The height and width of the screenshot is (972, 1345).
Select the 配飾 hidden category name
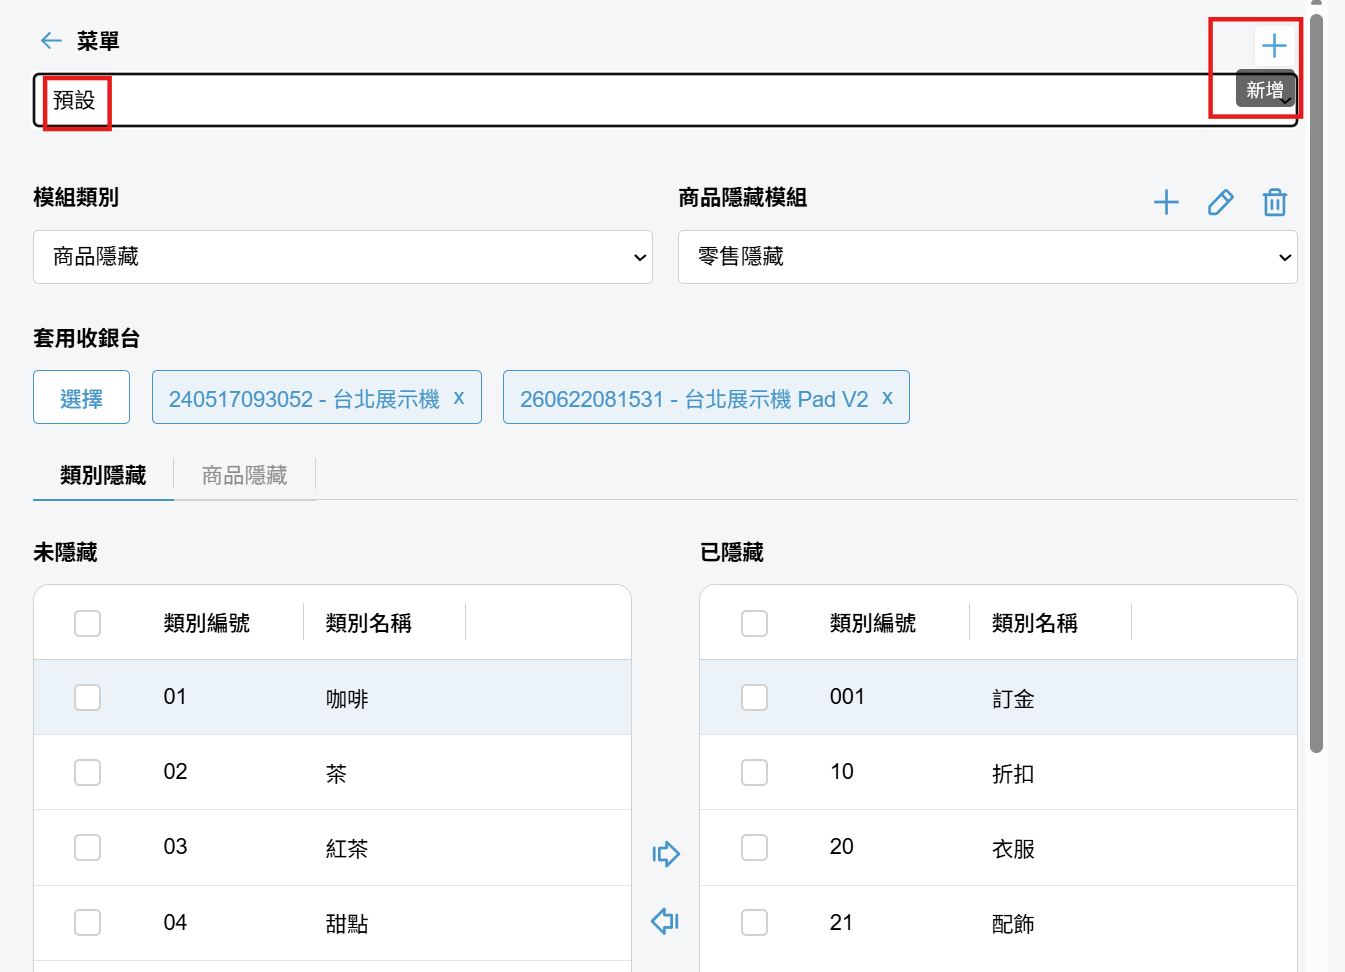pos(1013,924)
